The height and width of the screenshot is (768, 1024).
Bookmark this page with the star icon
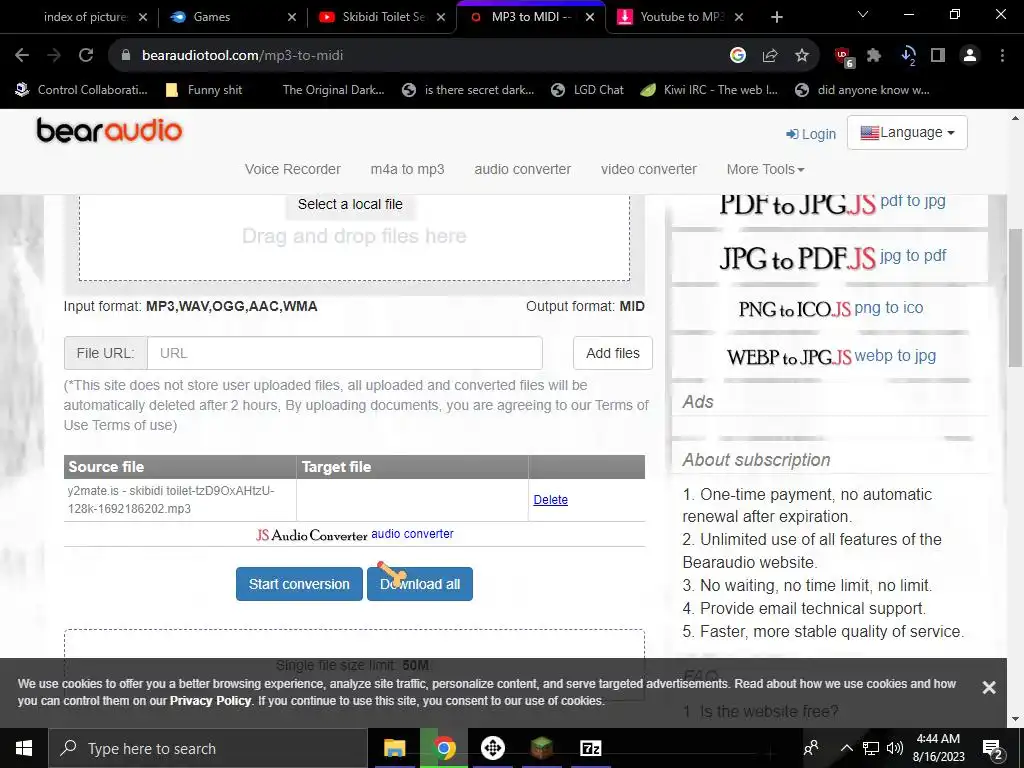coord(802,56)
